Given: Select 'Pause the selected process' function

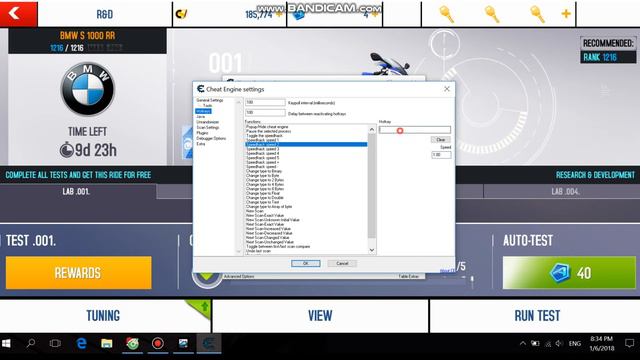Looking at the screenshot, I should coord(268,131).
